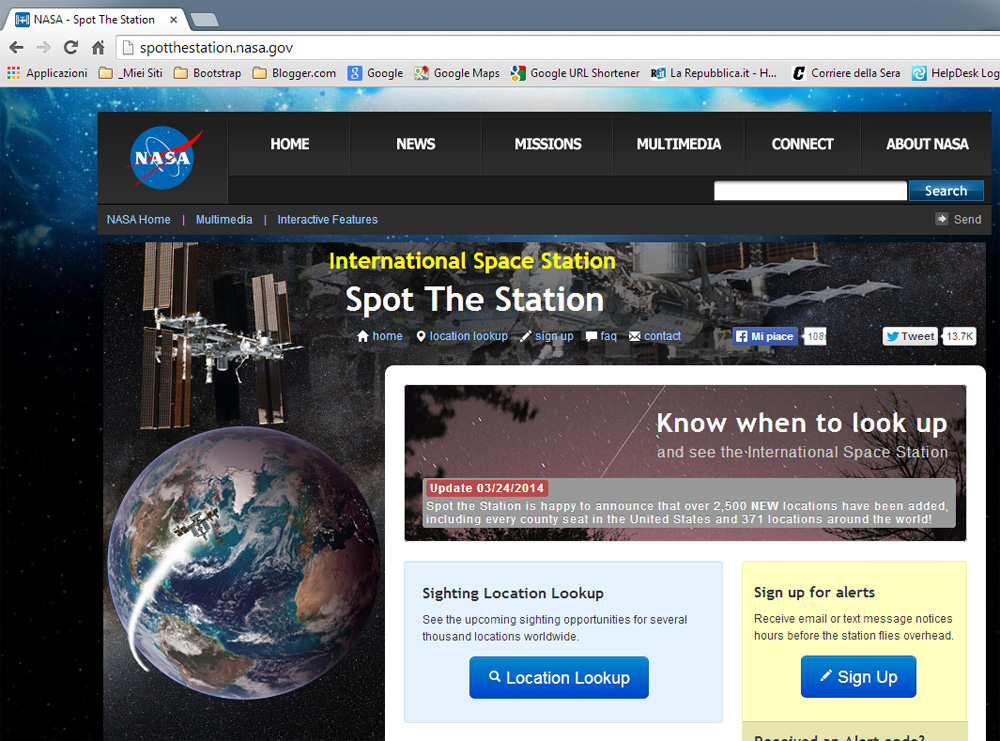1000x741 pixels.
Task: Reload the page with the refresh icon
Action: pos(71,47)
